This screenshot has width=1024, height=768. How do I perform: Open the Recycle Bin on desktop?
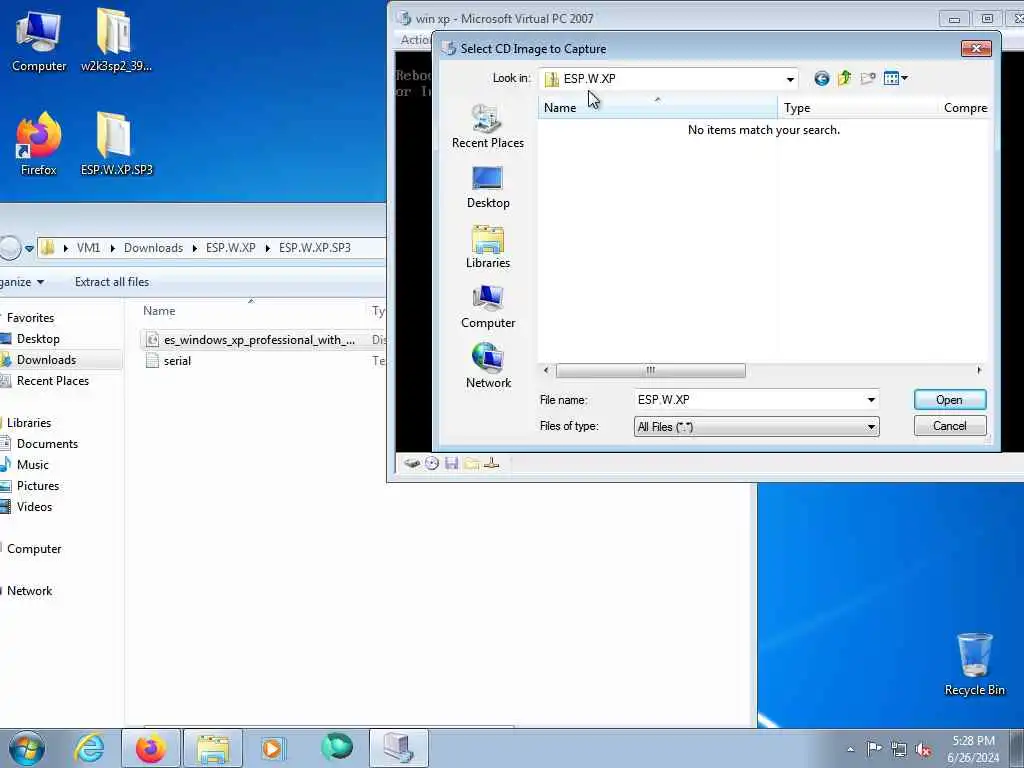974,664
